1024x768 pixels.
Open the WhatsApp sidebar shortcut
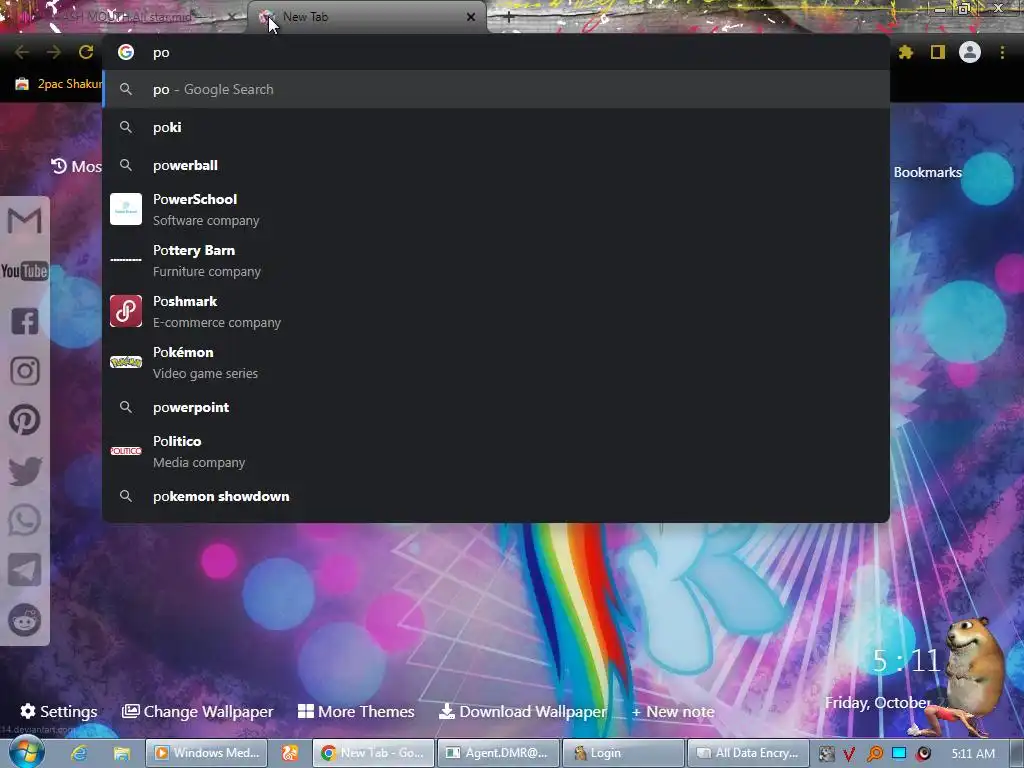[24, 520]
